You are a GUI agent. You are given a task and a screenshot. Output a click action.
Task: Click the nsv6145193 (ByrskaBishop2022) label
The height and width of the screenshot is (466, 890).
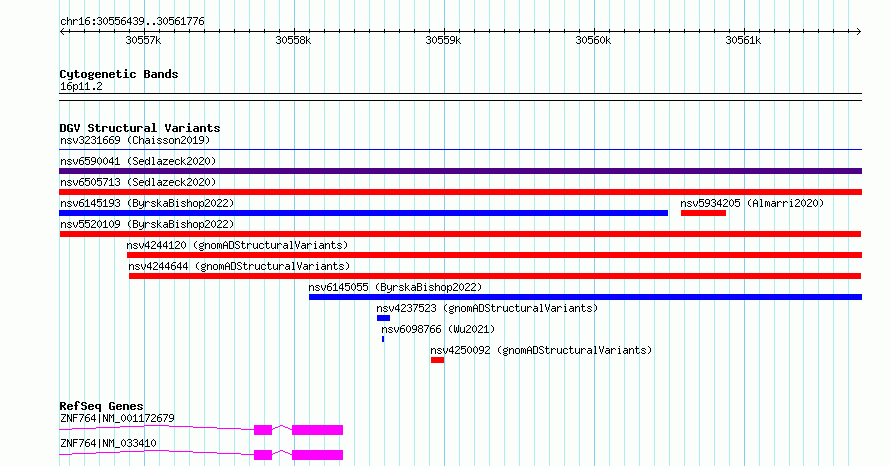click(x=147, y=203)
